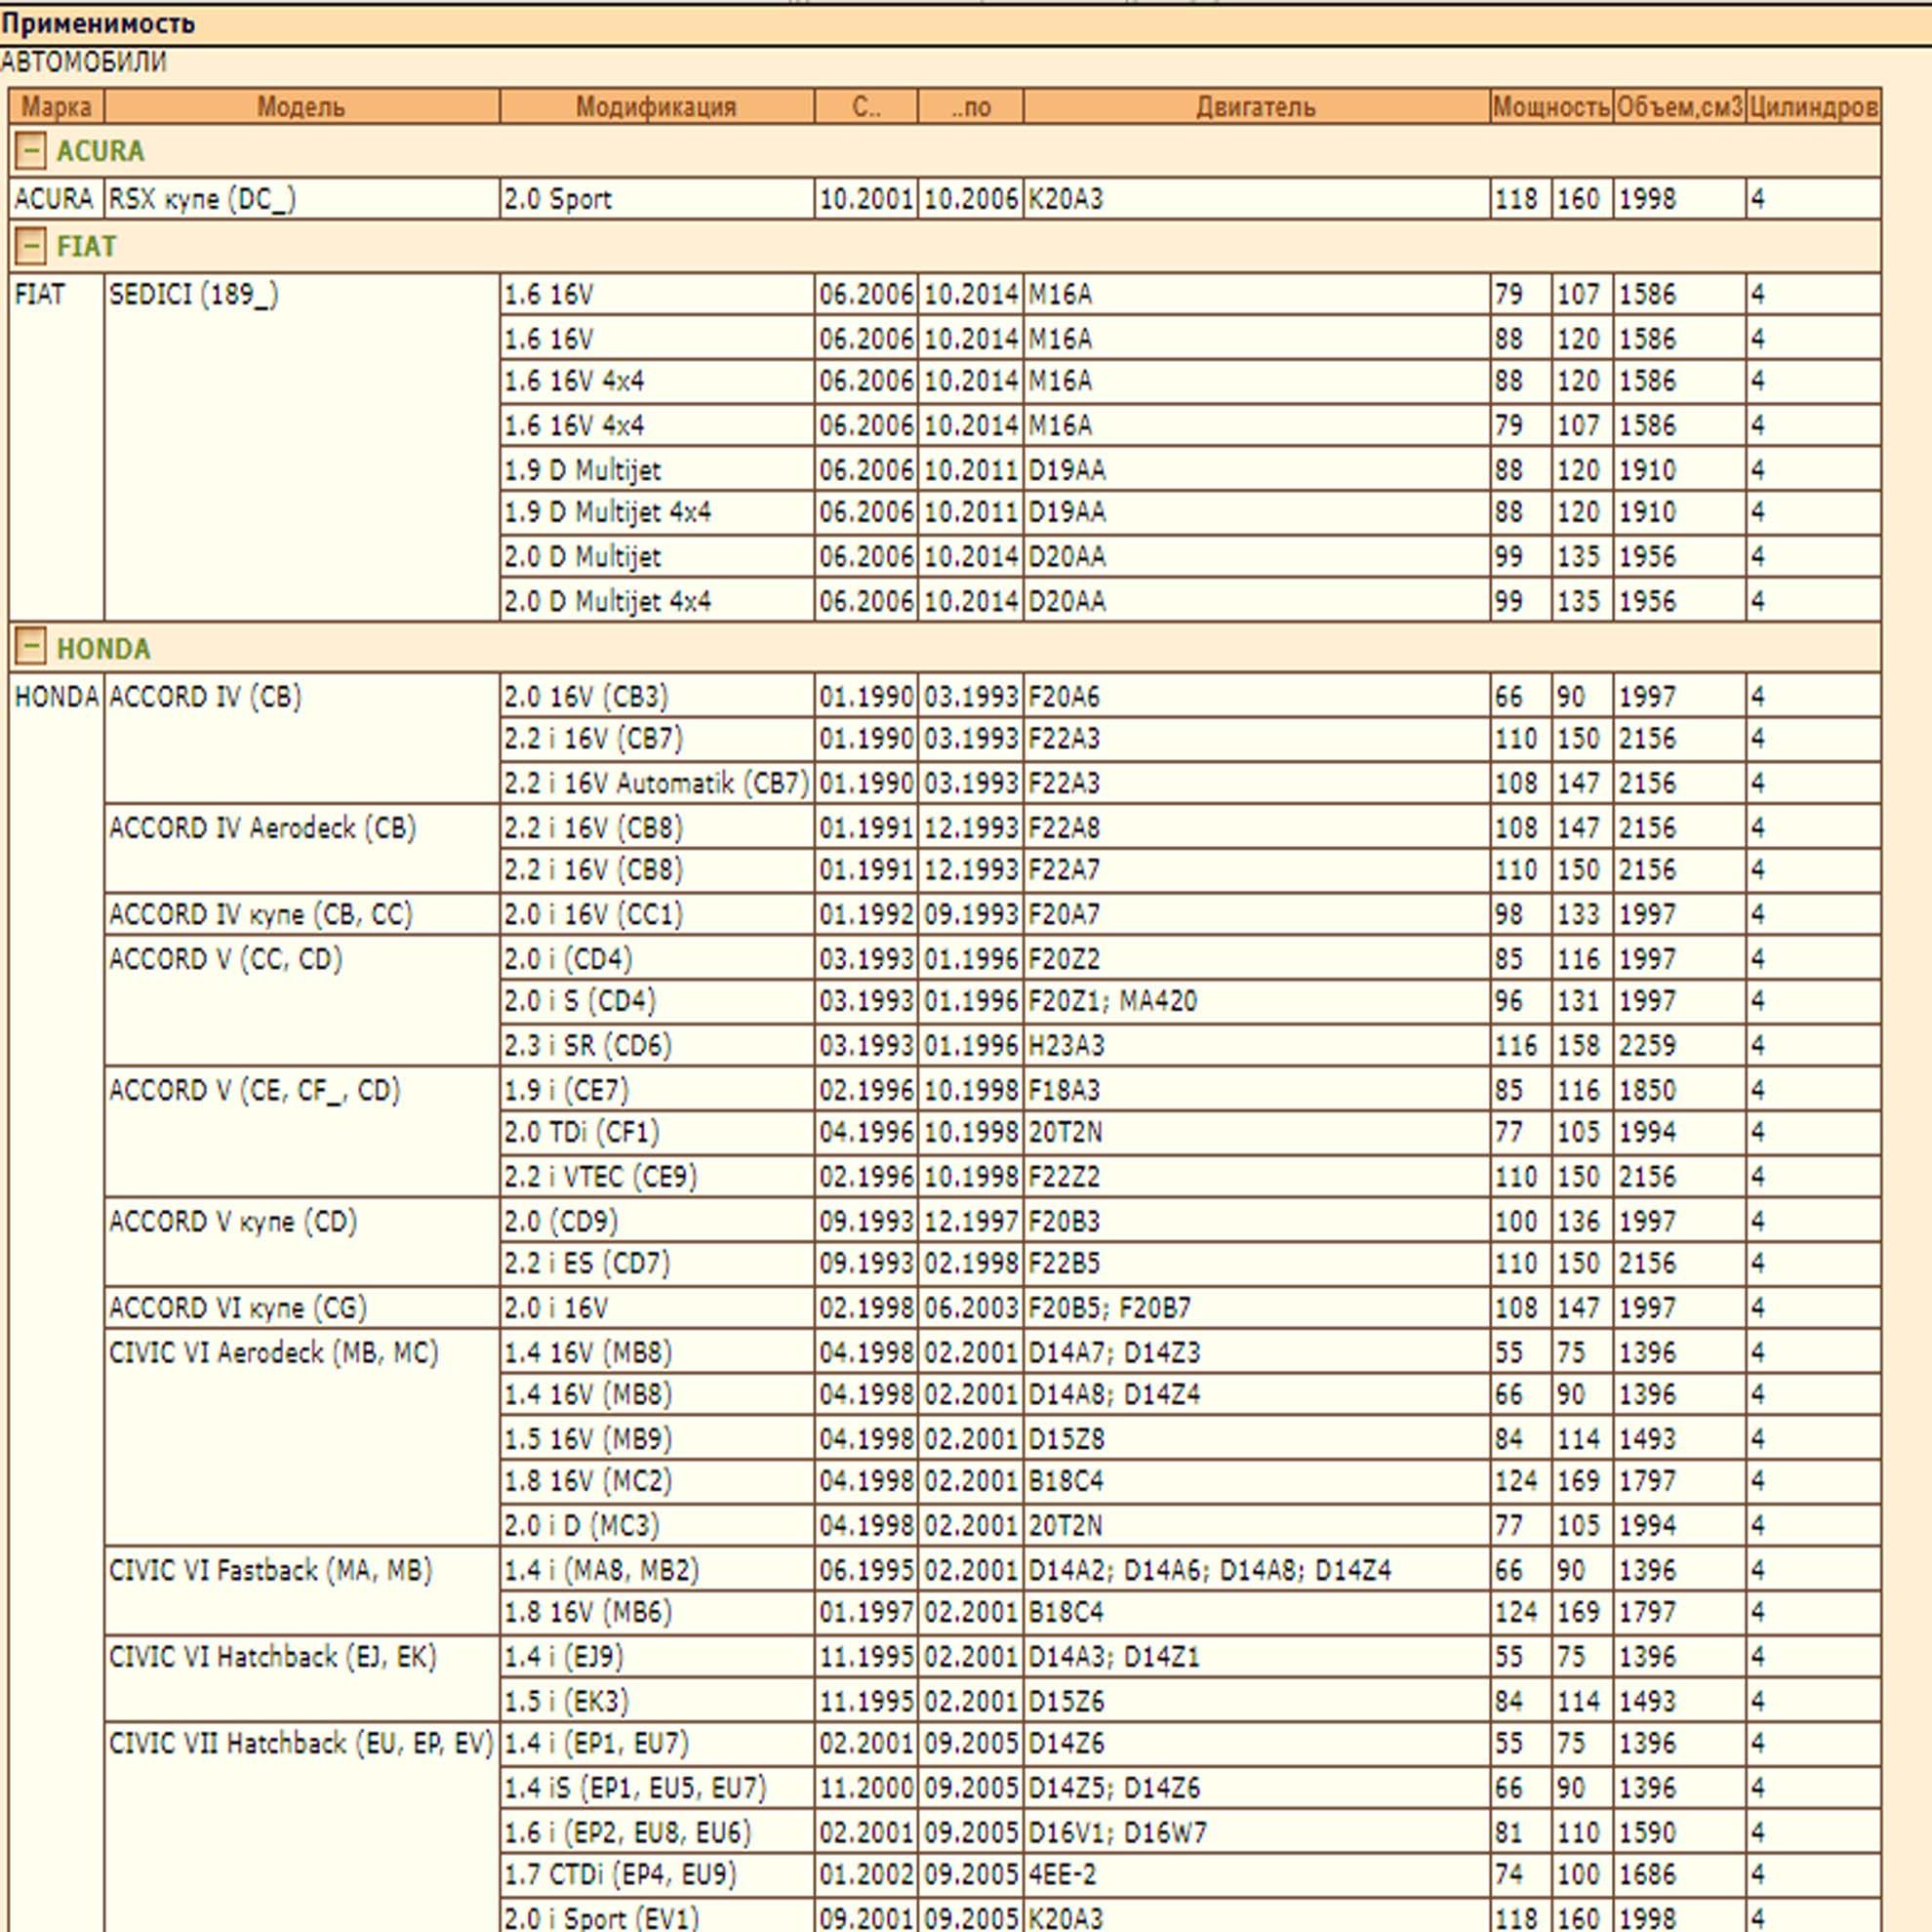1932x1932 pixels.
Task: Select the 'D14A2; D14A6; D14A8; D14Z4' engine cell
Action: click(1256, 1570)
